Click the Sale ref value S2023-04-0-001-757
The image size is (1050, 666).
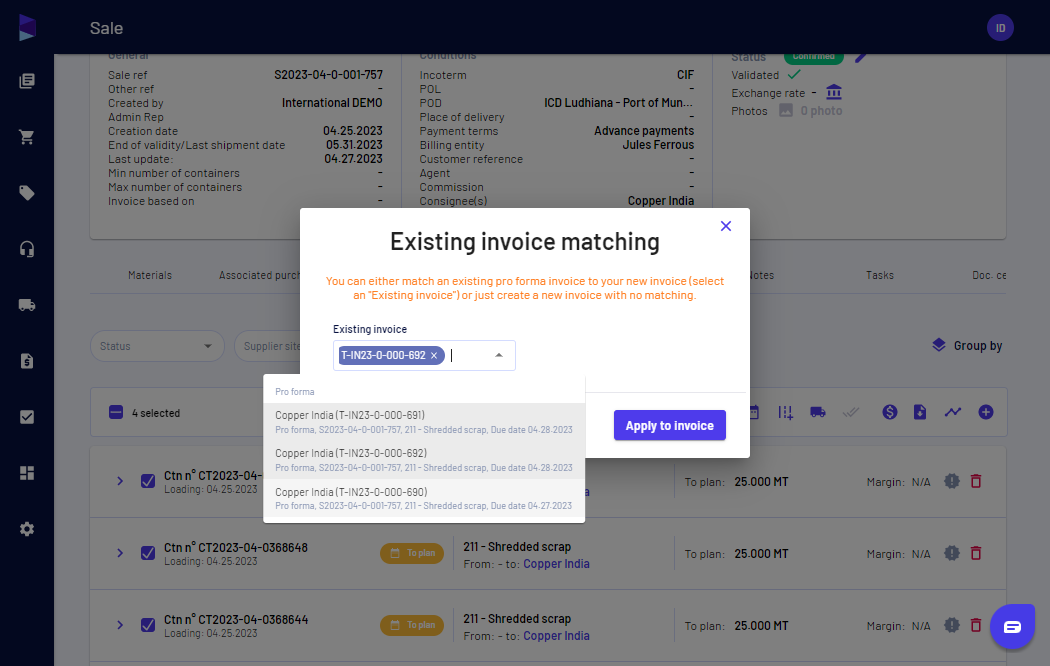[328, 75]
